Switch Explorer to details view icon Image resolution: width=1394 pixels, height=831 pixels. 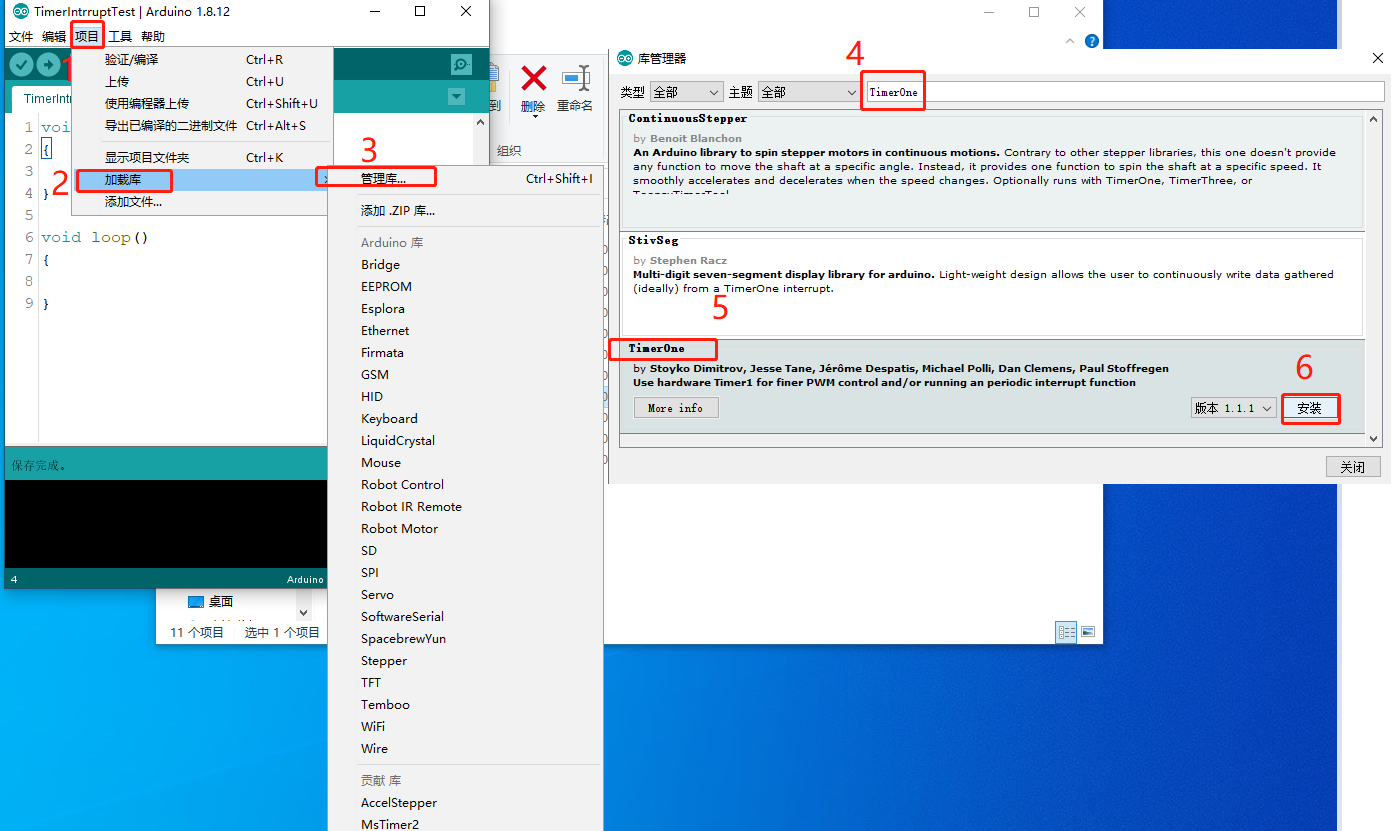1067,632
